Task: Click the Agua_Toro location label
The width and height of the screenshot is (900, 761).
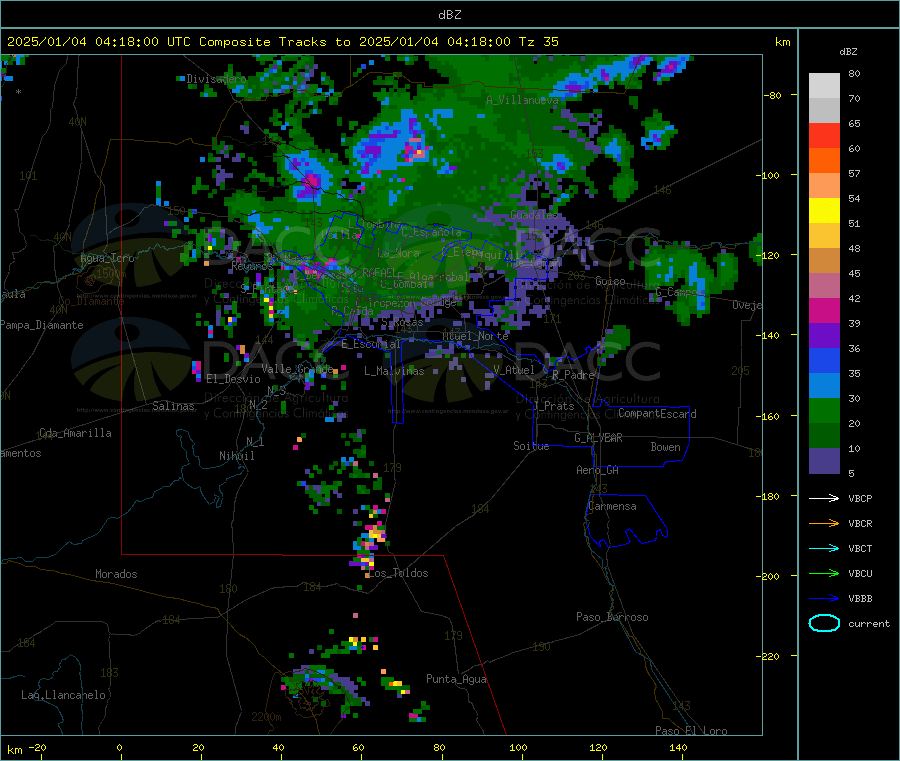Action: click(107, 258)
